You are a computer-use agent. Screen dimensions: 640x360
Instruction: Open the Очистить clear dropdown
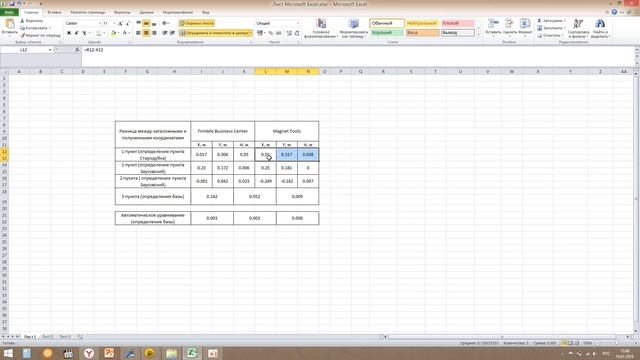[x=550, y=35]
